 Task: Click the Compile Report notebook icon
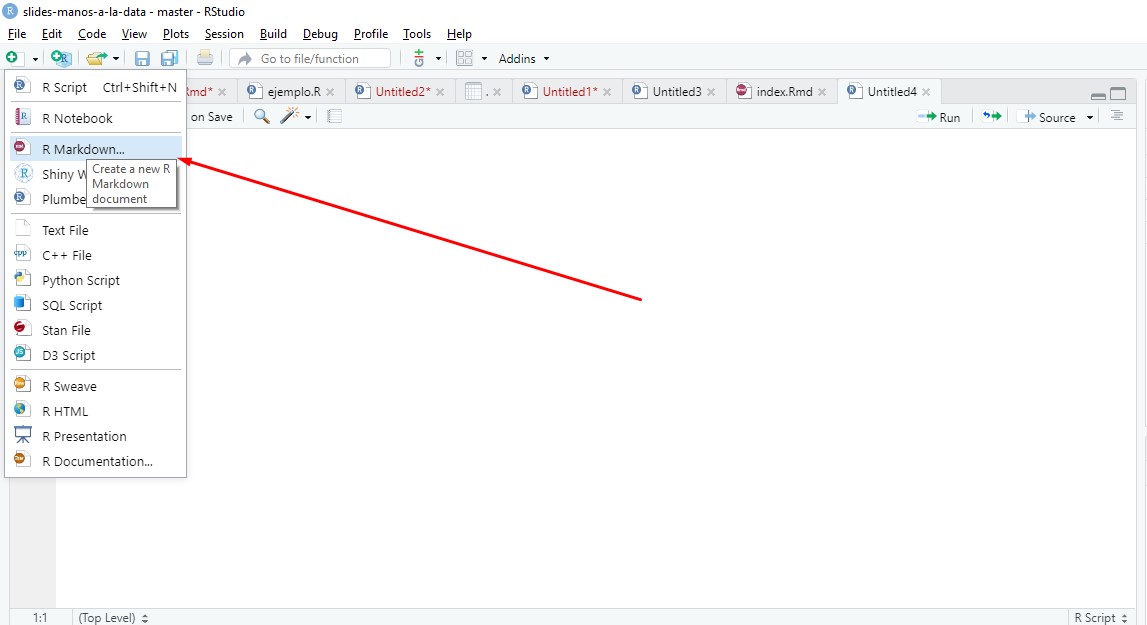coord(334,117)
